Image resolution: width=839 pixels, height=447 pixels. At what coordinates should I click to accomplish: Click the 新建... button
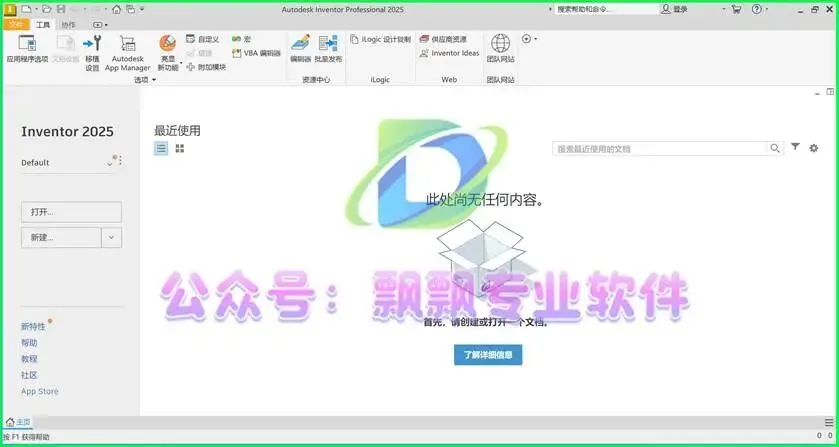62,238
